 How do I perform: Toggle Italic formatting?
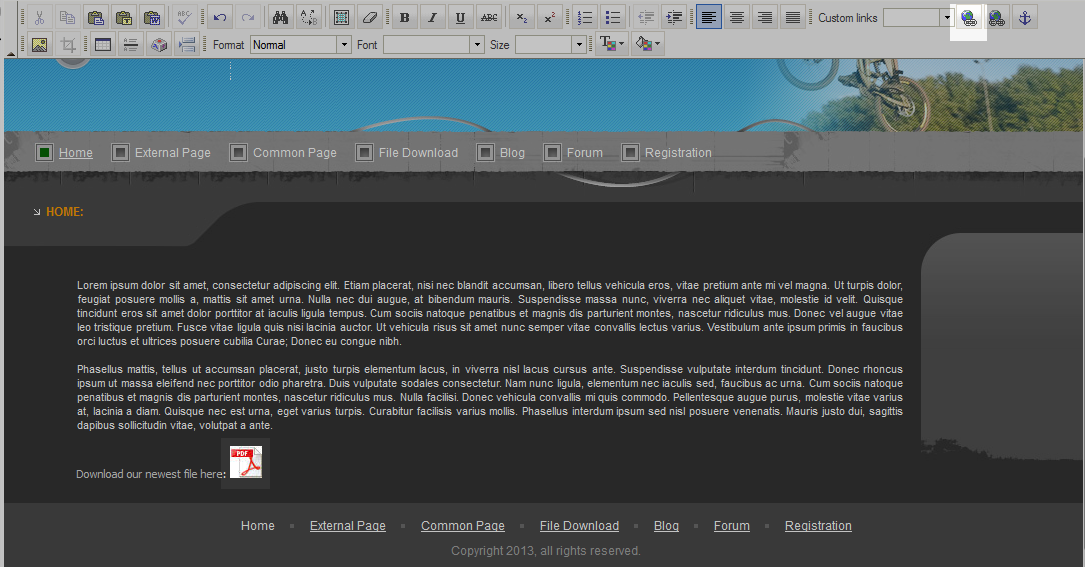click(x=432, y=17)
